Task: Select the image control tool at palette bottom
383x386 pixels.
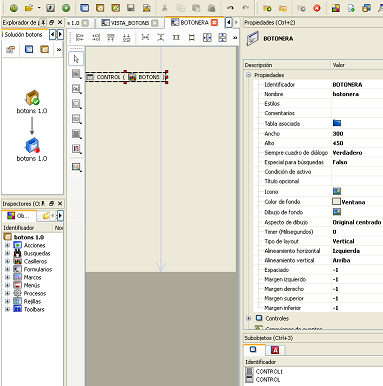Action: (76, 167)
